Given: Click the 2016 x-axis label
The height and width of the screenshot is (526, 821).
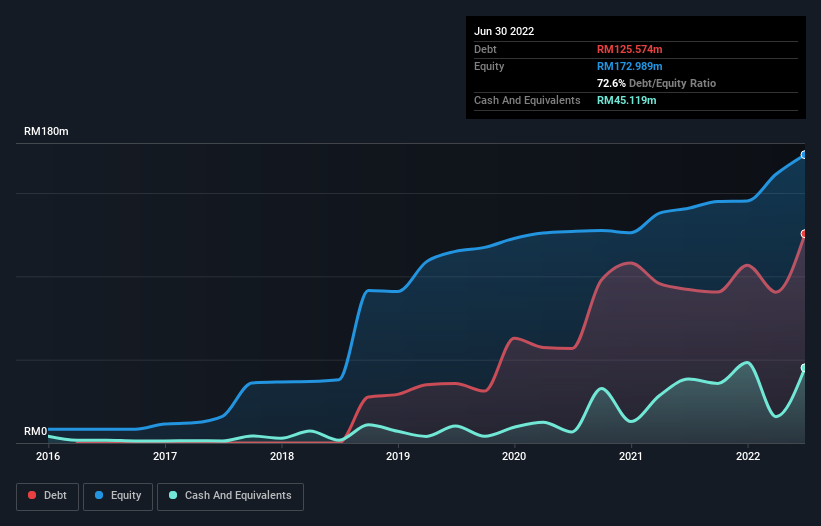Looking at the screenshot, I should 48,456.
